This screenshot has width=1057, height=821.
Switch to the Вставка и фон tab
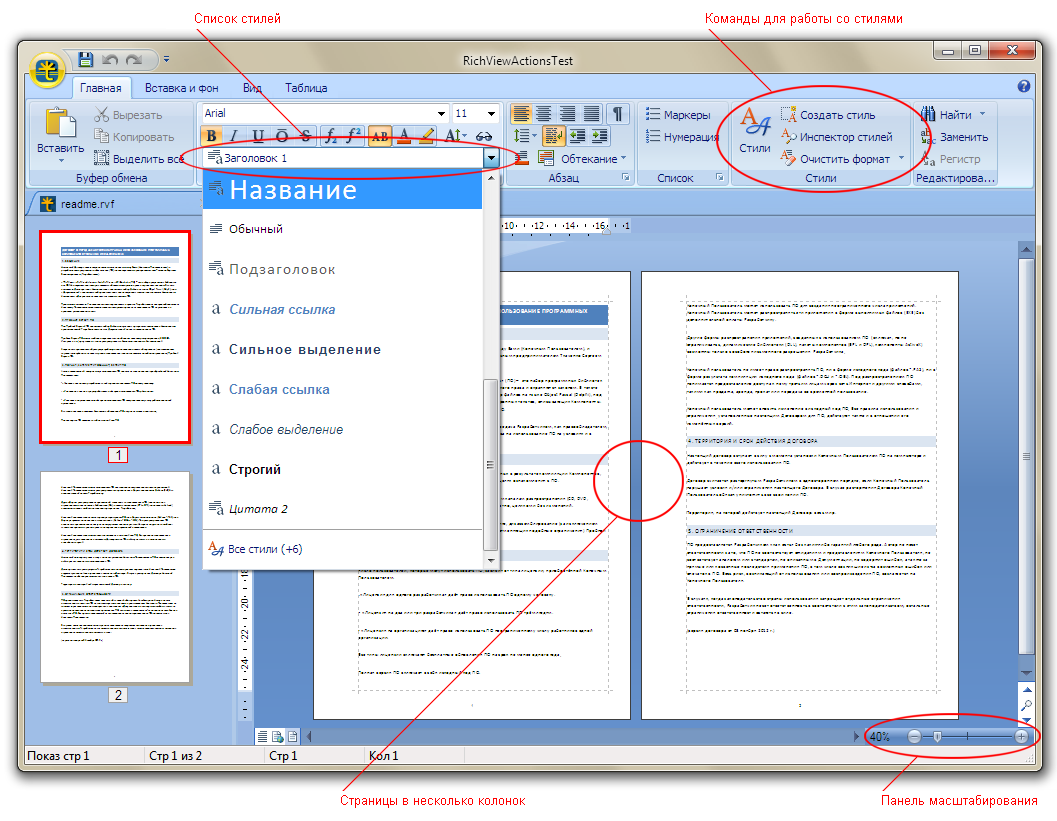click(x=182, y=88)
